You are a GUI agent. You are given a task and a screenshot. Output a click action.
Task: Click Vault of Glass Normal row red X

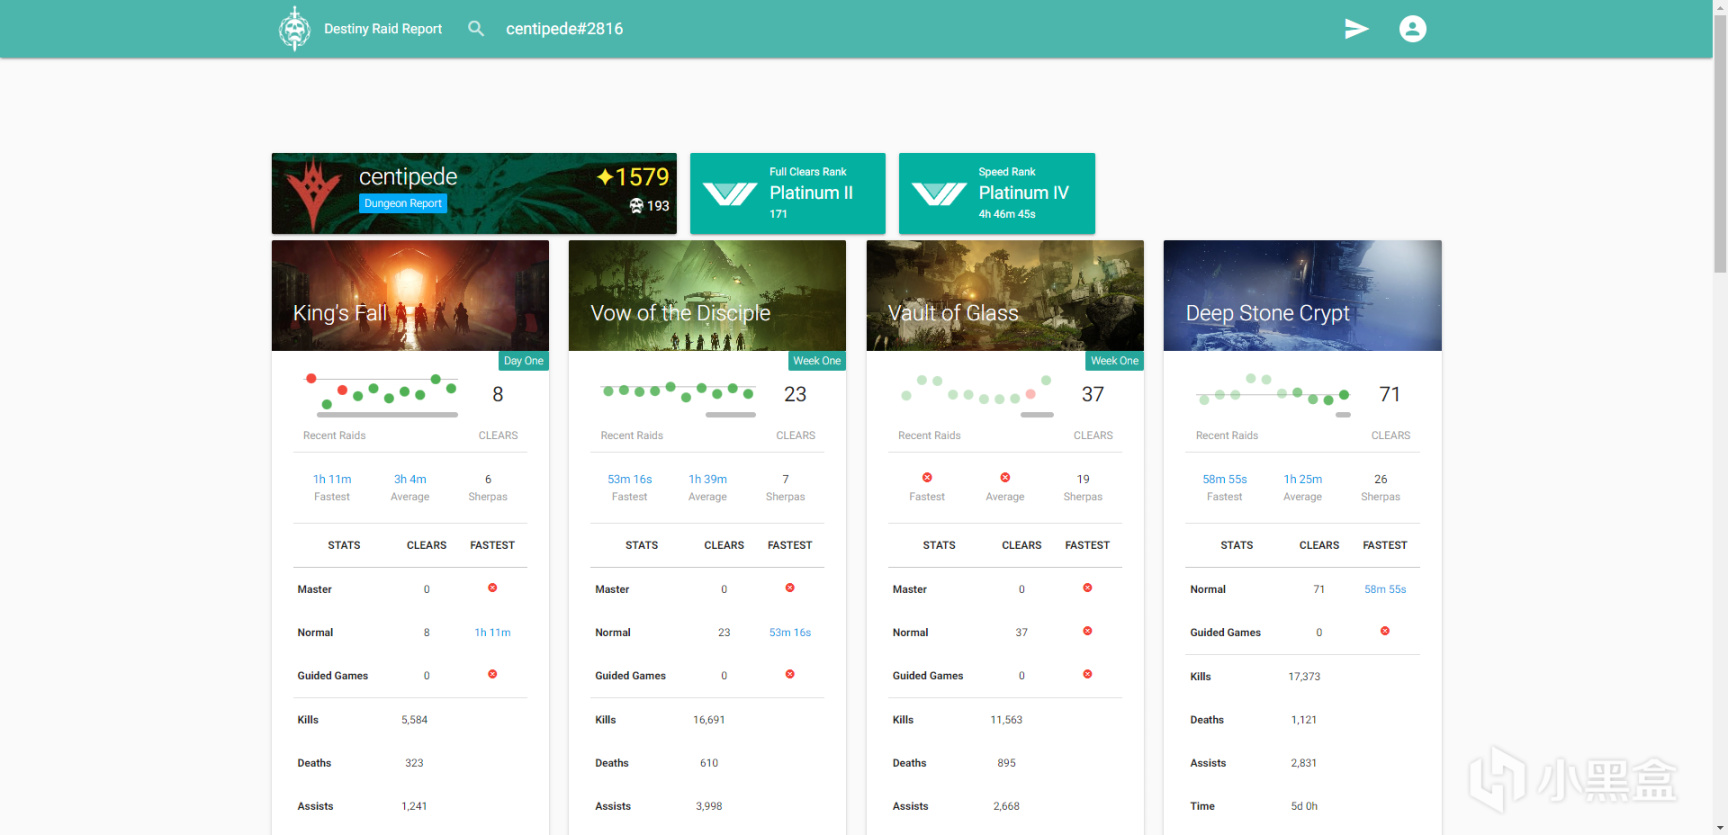tap(1087, 631)
